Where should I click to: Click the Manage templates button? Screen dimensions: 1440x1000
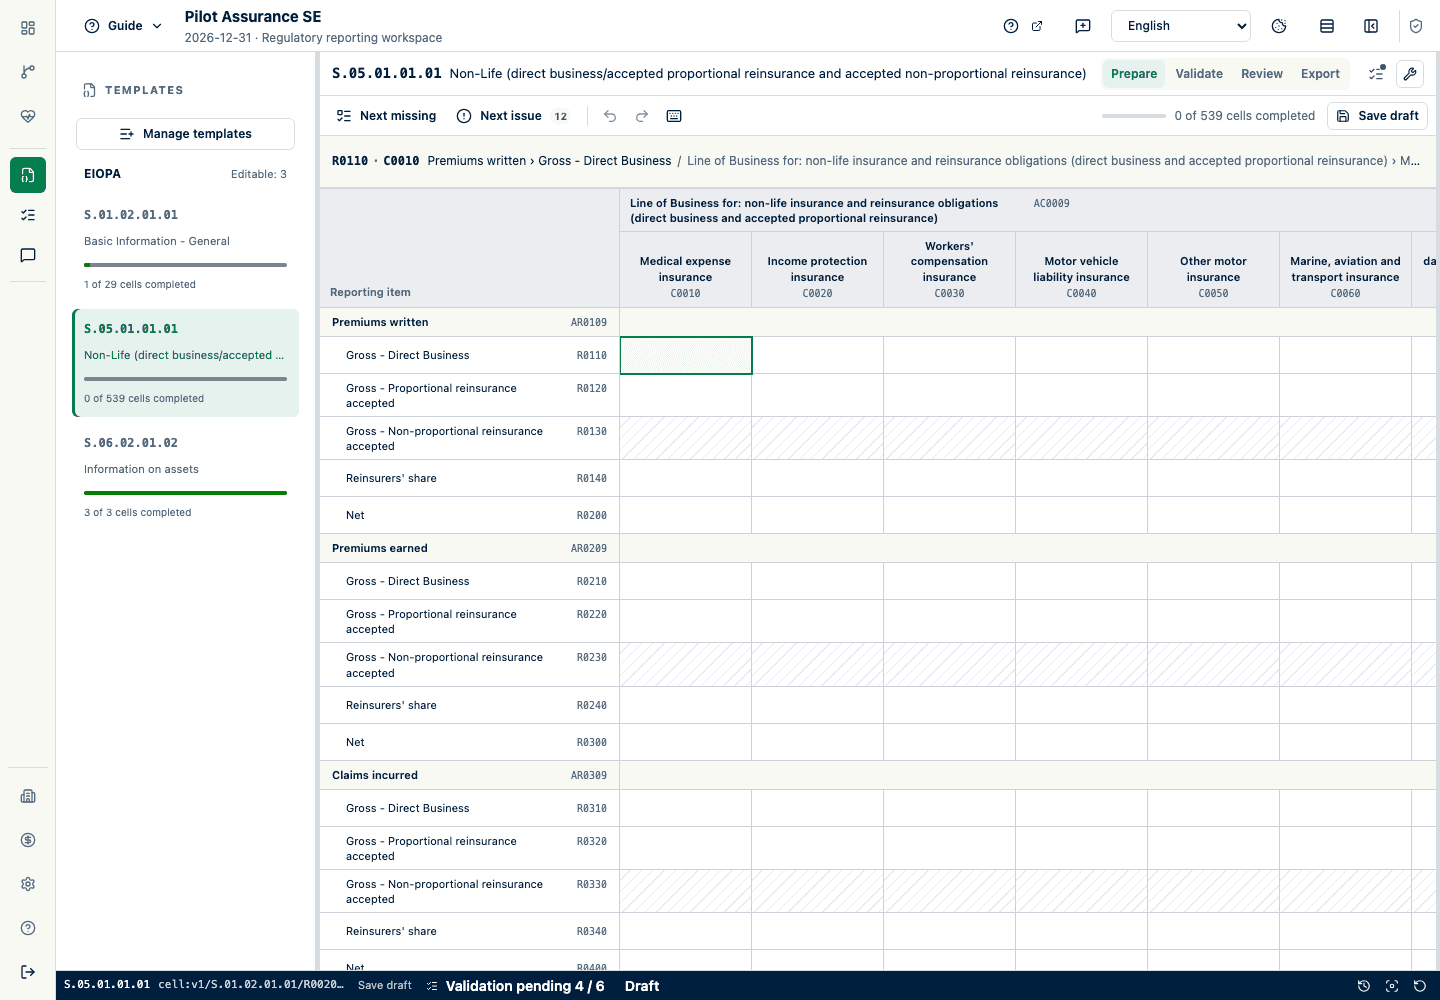185,134
